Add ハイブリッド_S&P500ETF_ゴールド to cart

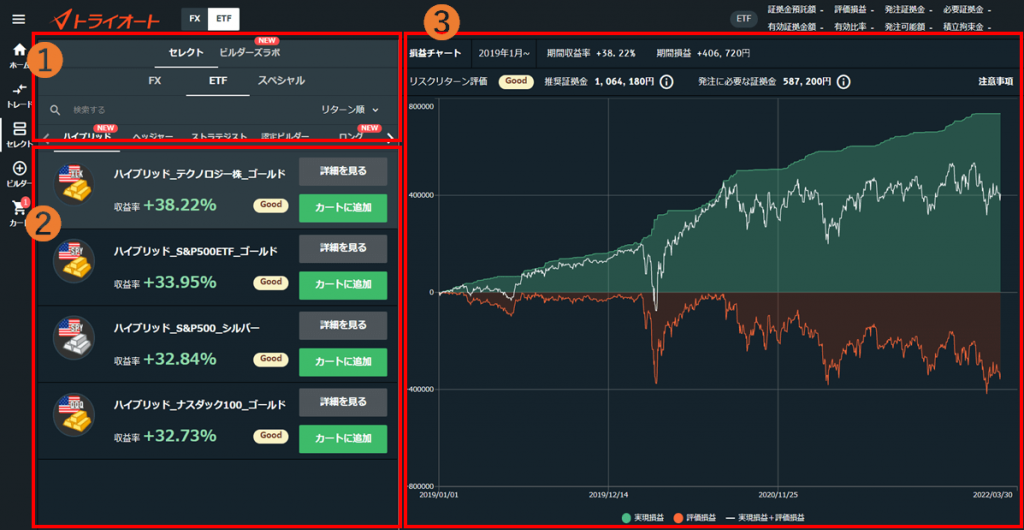pos(343,285)
